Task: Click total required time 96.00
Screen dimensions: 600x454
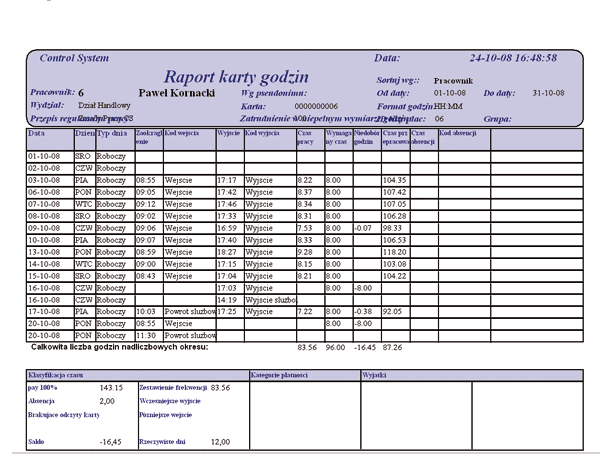Action: tap(335, 348)
